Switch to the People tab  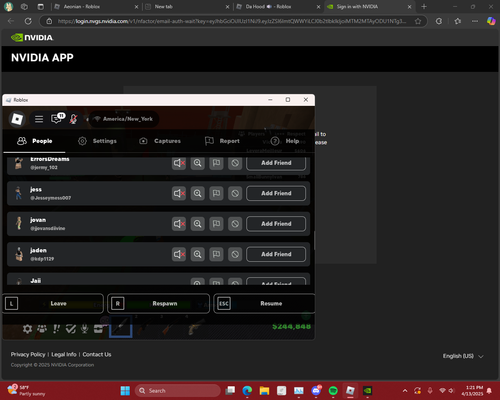click(35, 141)
